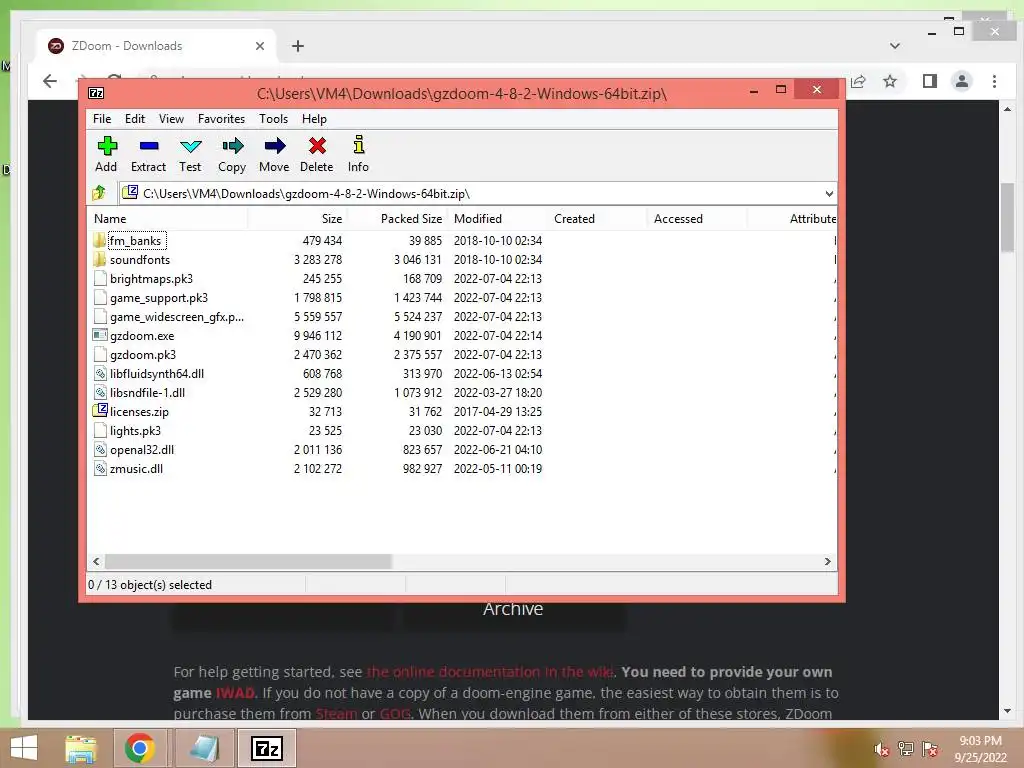Click the IWAD link on the ZDoom page
This screenshot has width=1024, height=768.
235,693
